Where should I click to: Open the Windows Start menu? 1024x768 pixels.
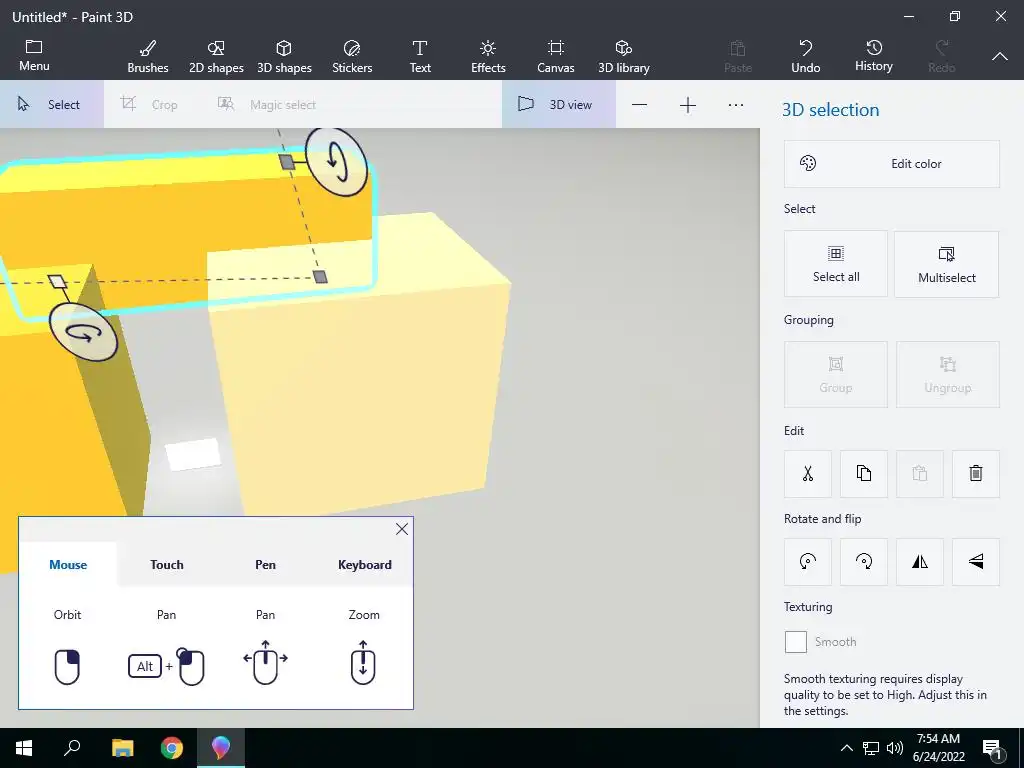tap(24, 748)
